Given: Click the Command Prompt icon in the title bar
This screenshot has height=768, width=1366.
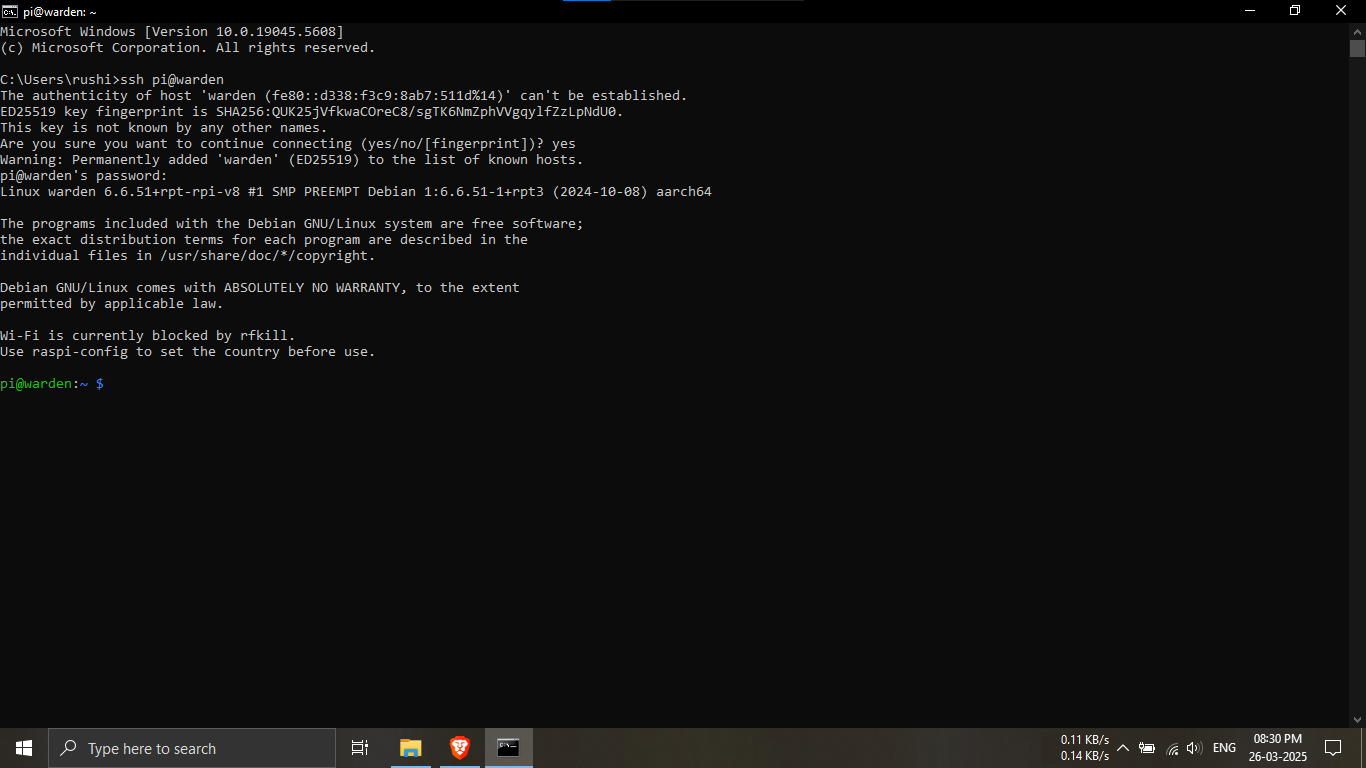Looking at the screenshot, I should click(x=9, y=11).
